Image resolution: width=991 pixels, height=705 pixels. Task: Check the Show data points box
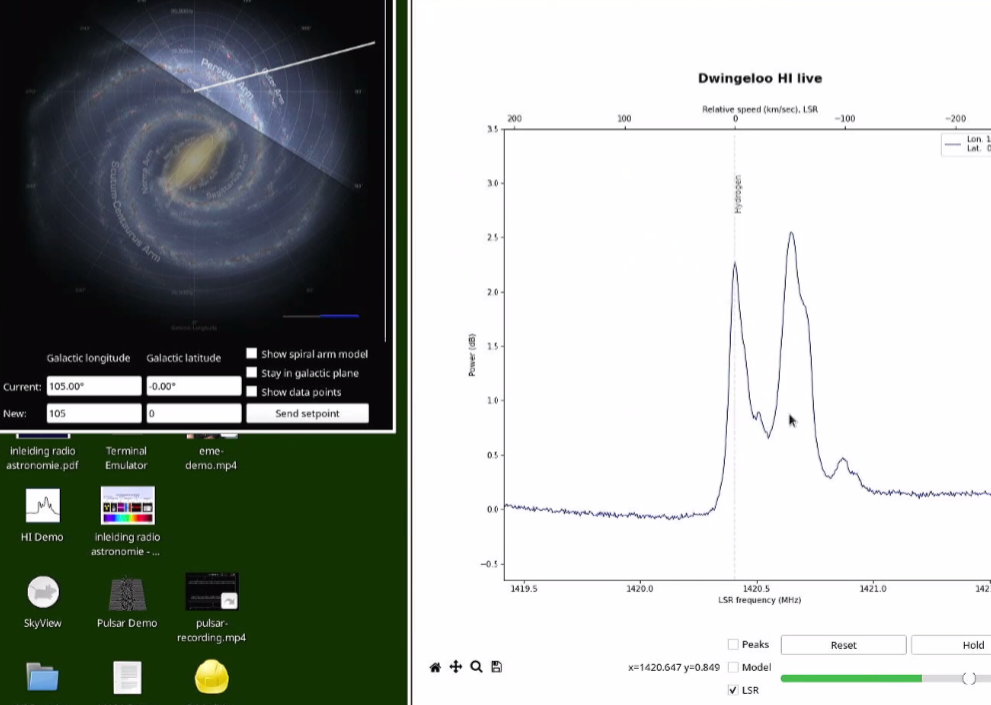point(252,392)
